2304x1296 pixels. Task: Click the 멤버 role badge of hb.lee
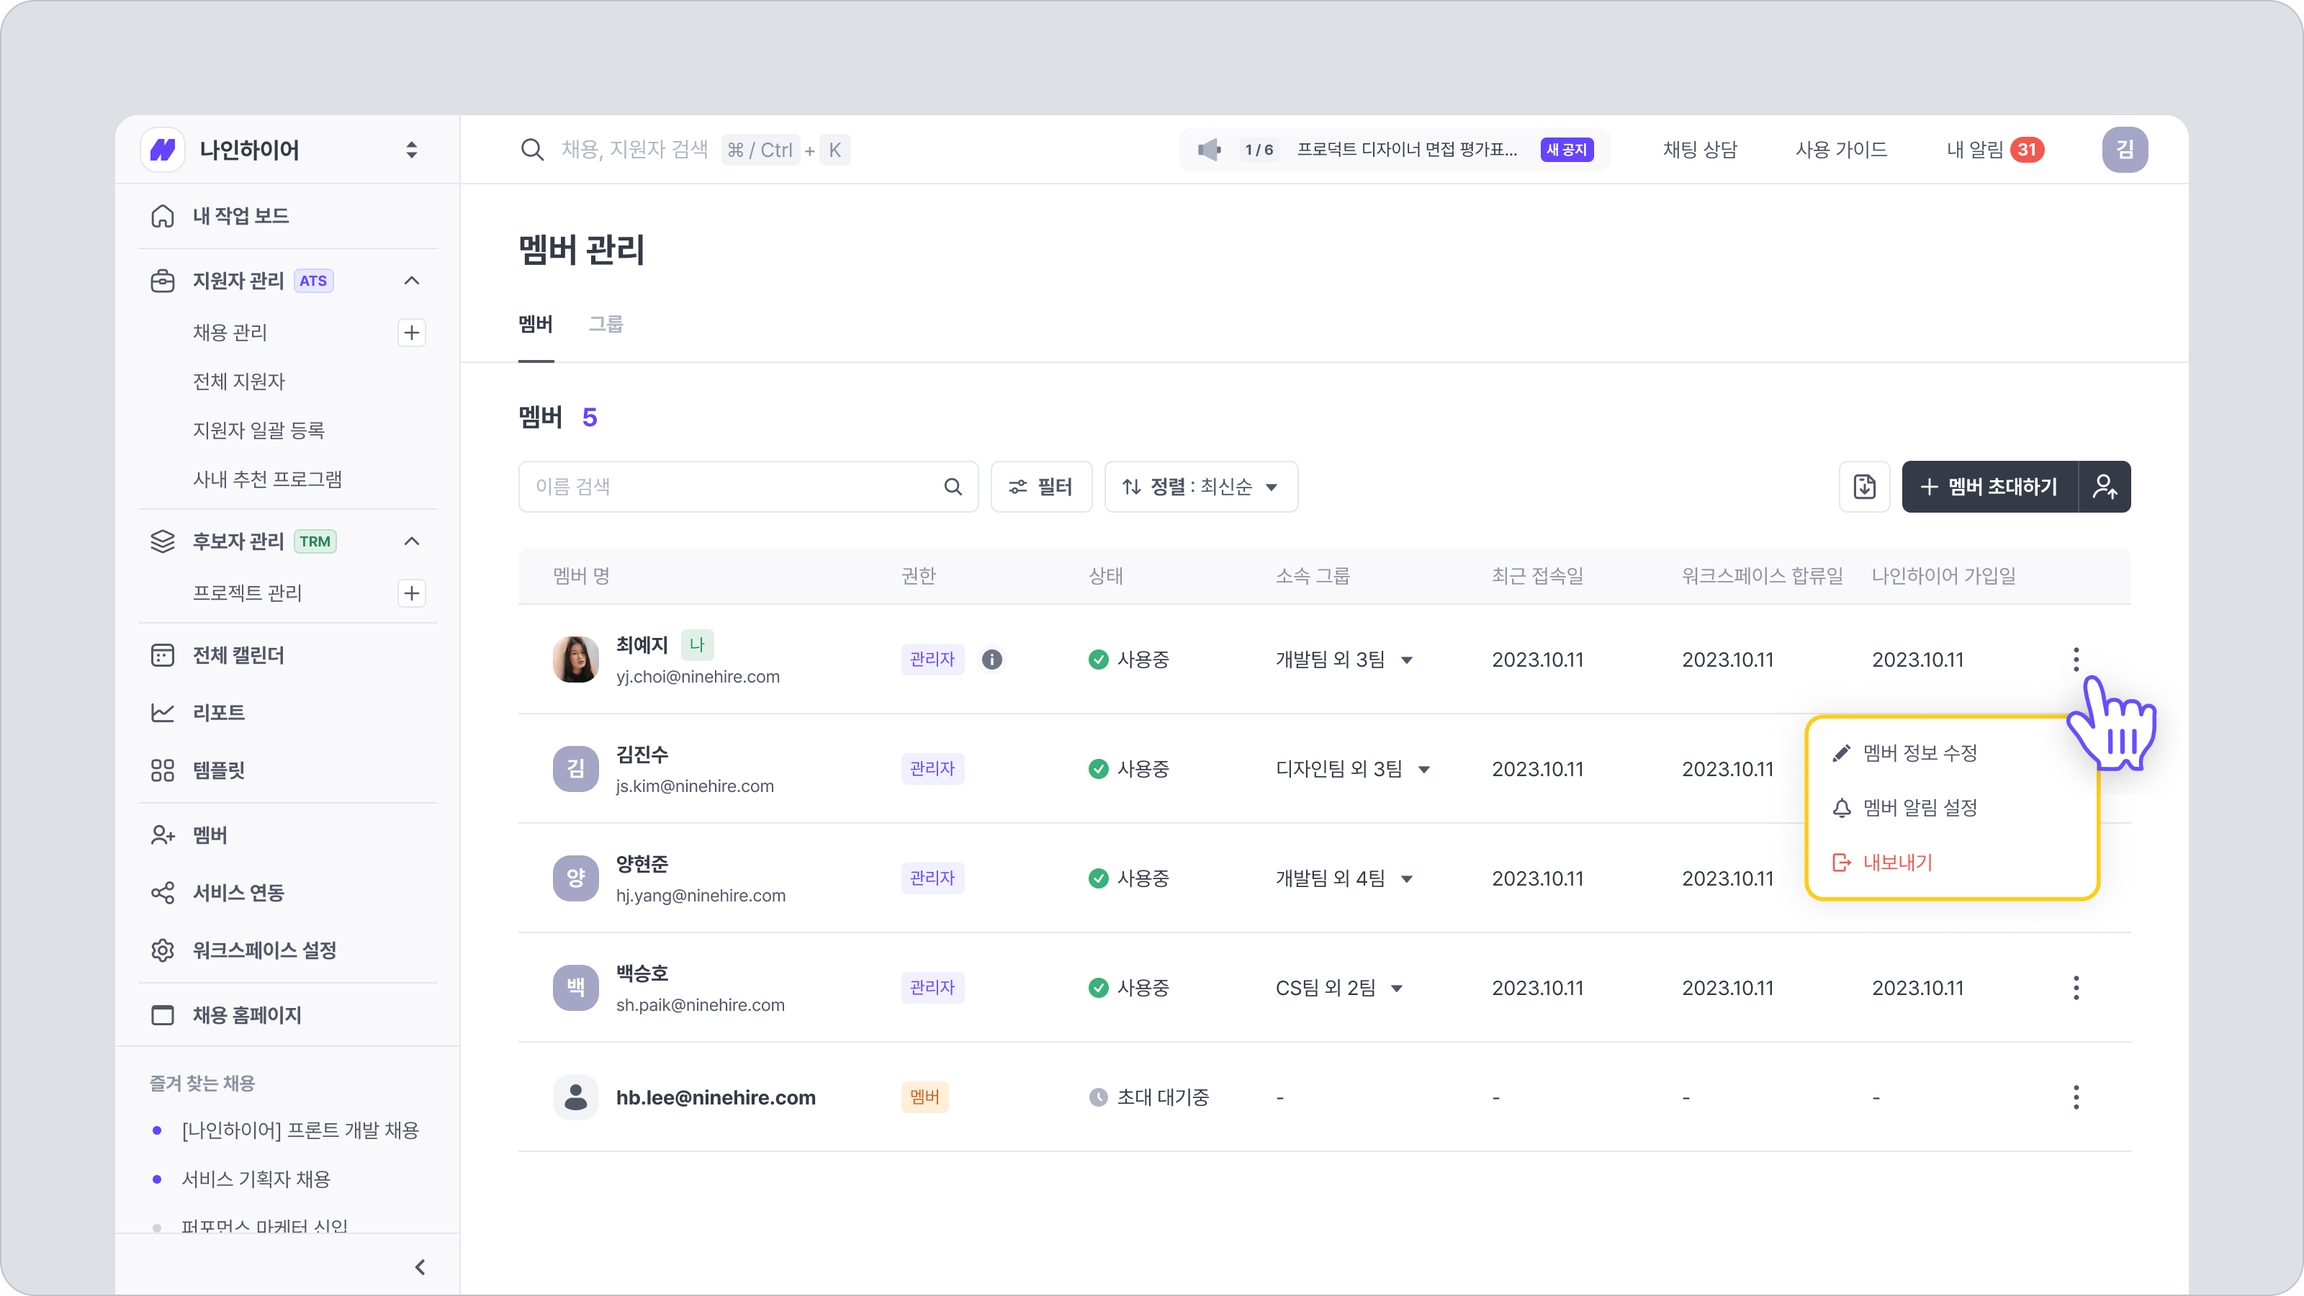(x=925, y=1097)
